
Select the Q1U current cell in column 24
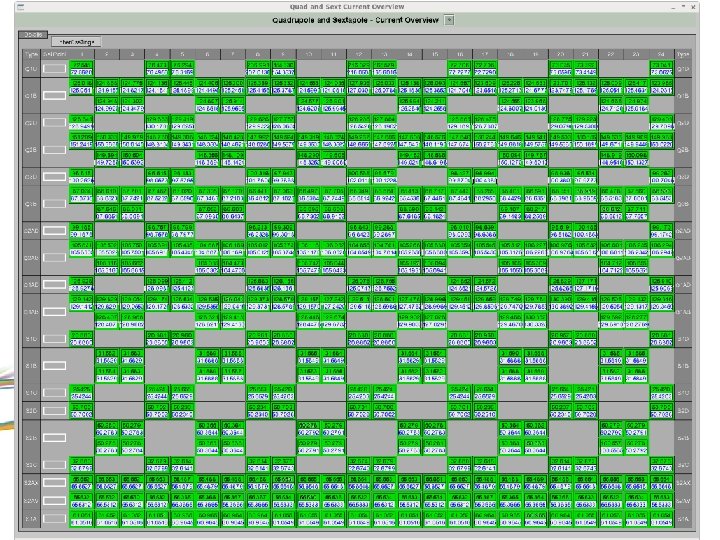pyautogui.click(x=662, y=68)
